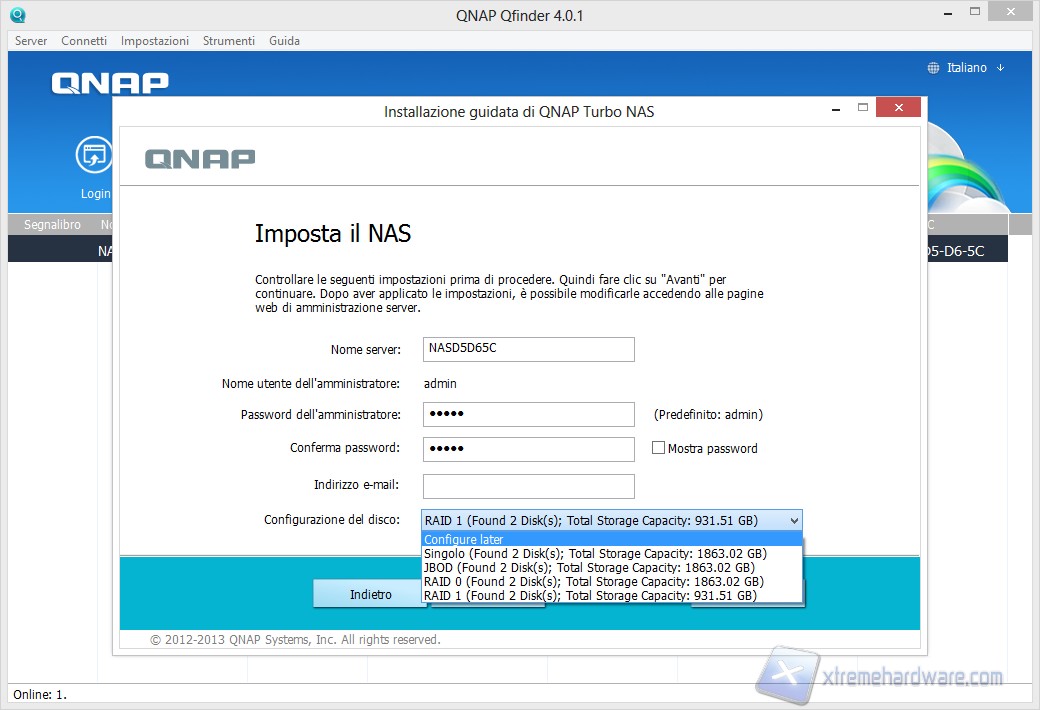Switch to the Segnalibro column tab

click(x=52, y=225)
